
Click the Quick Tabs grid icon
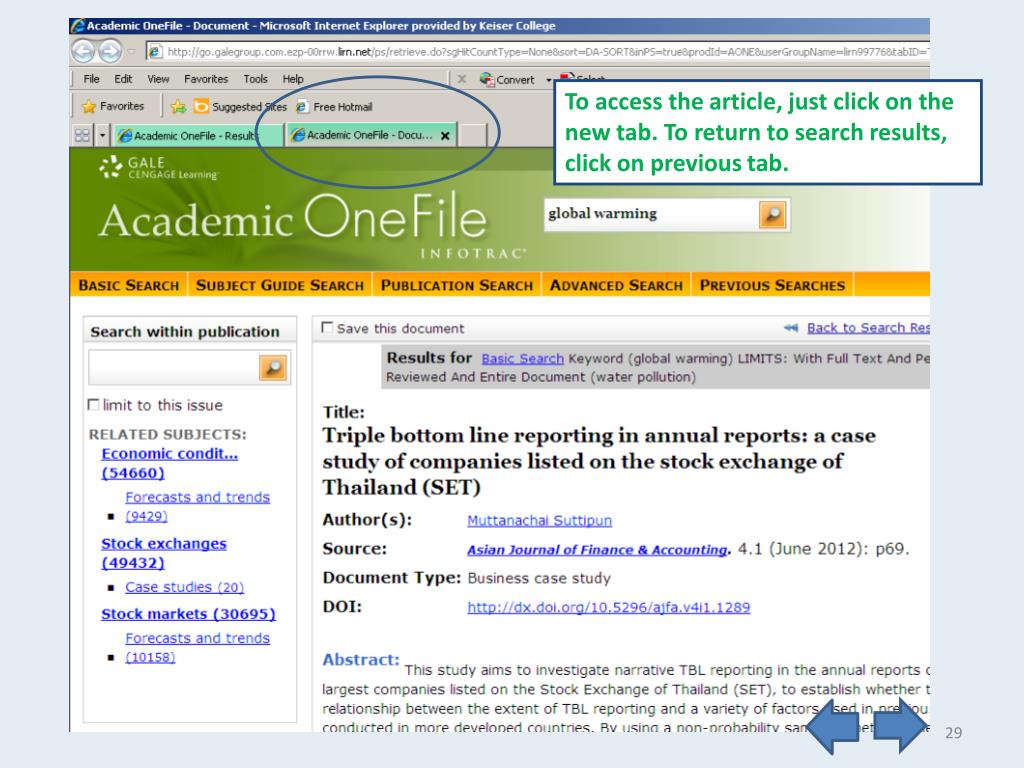82,135
